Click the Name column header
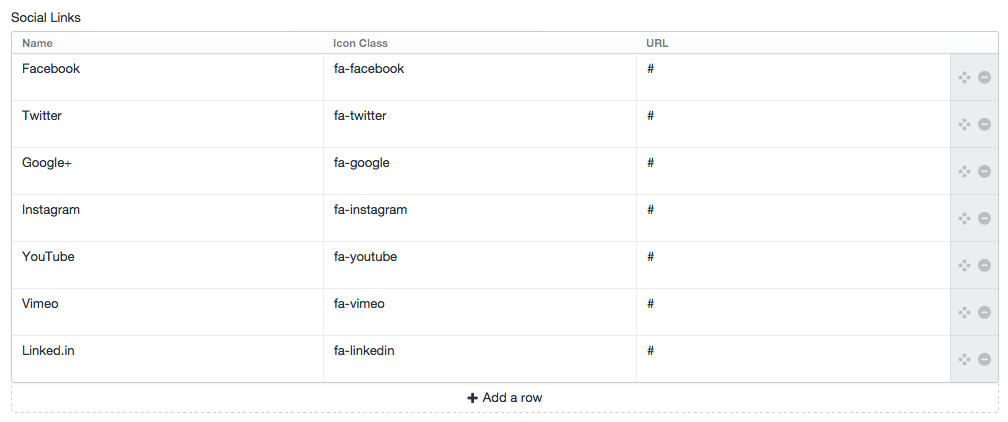 click(37, 44)
